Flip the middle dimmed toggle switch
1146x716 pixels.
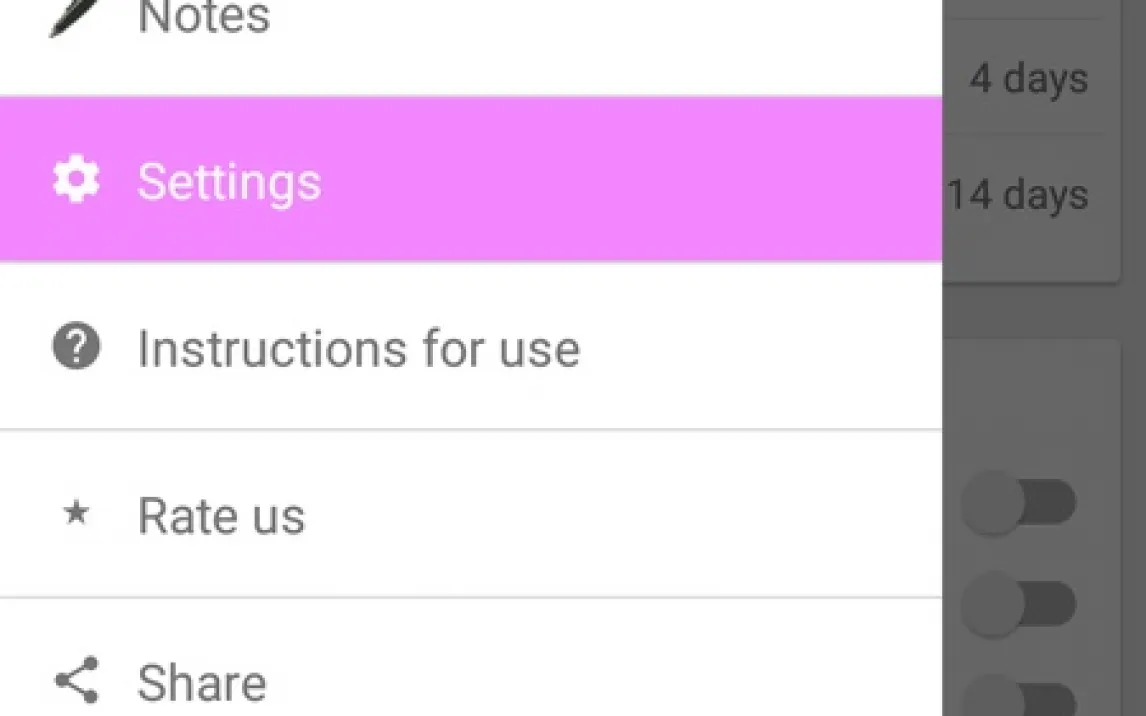(1019, 604)
